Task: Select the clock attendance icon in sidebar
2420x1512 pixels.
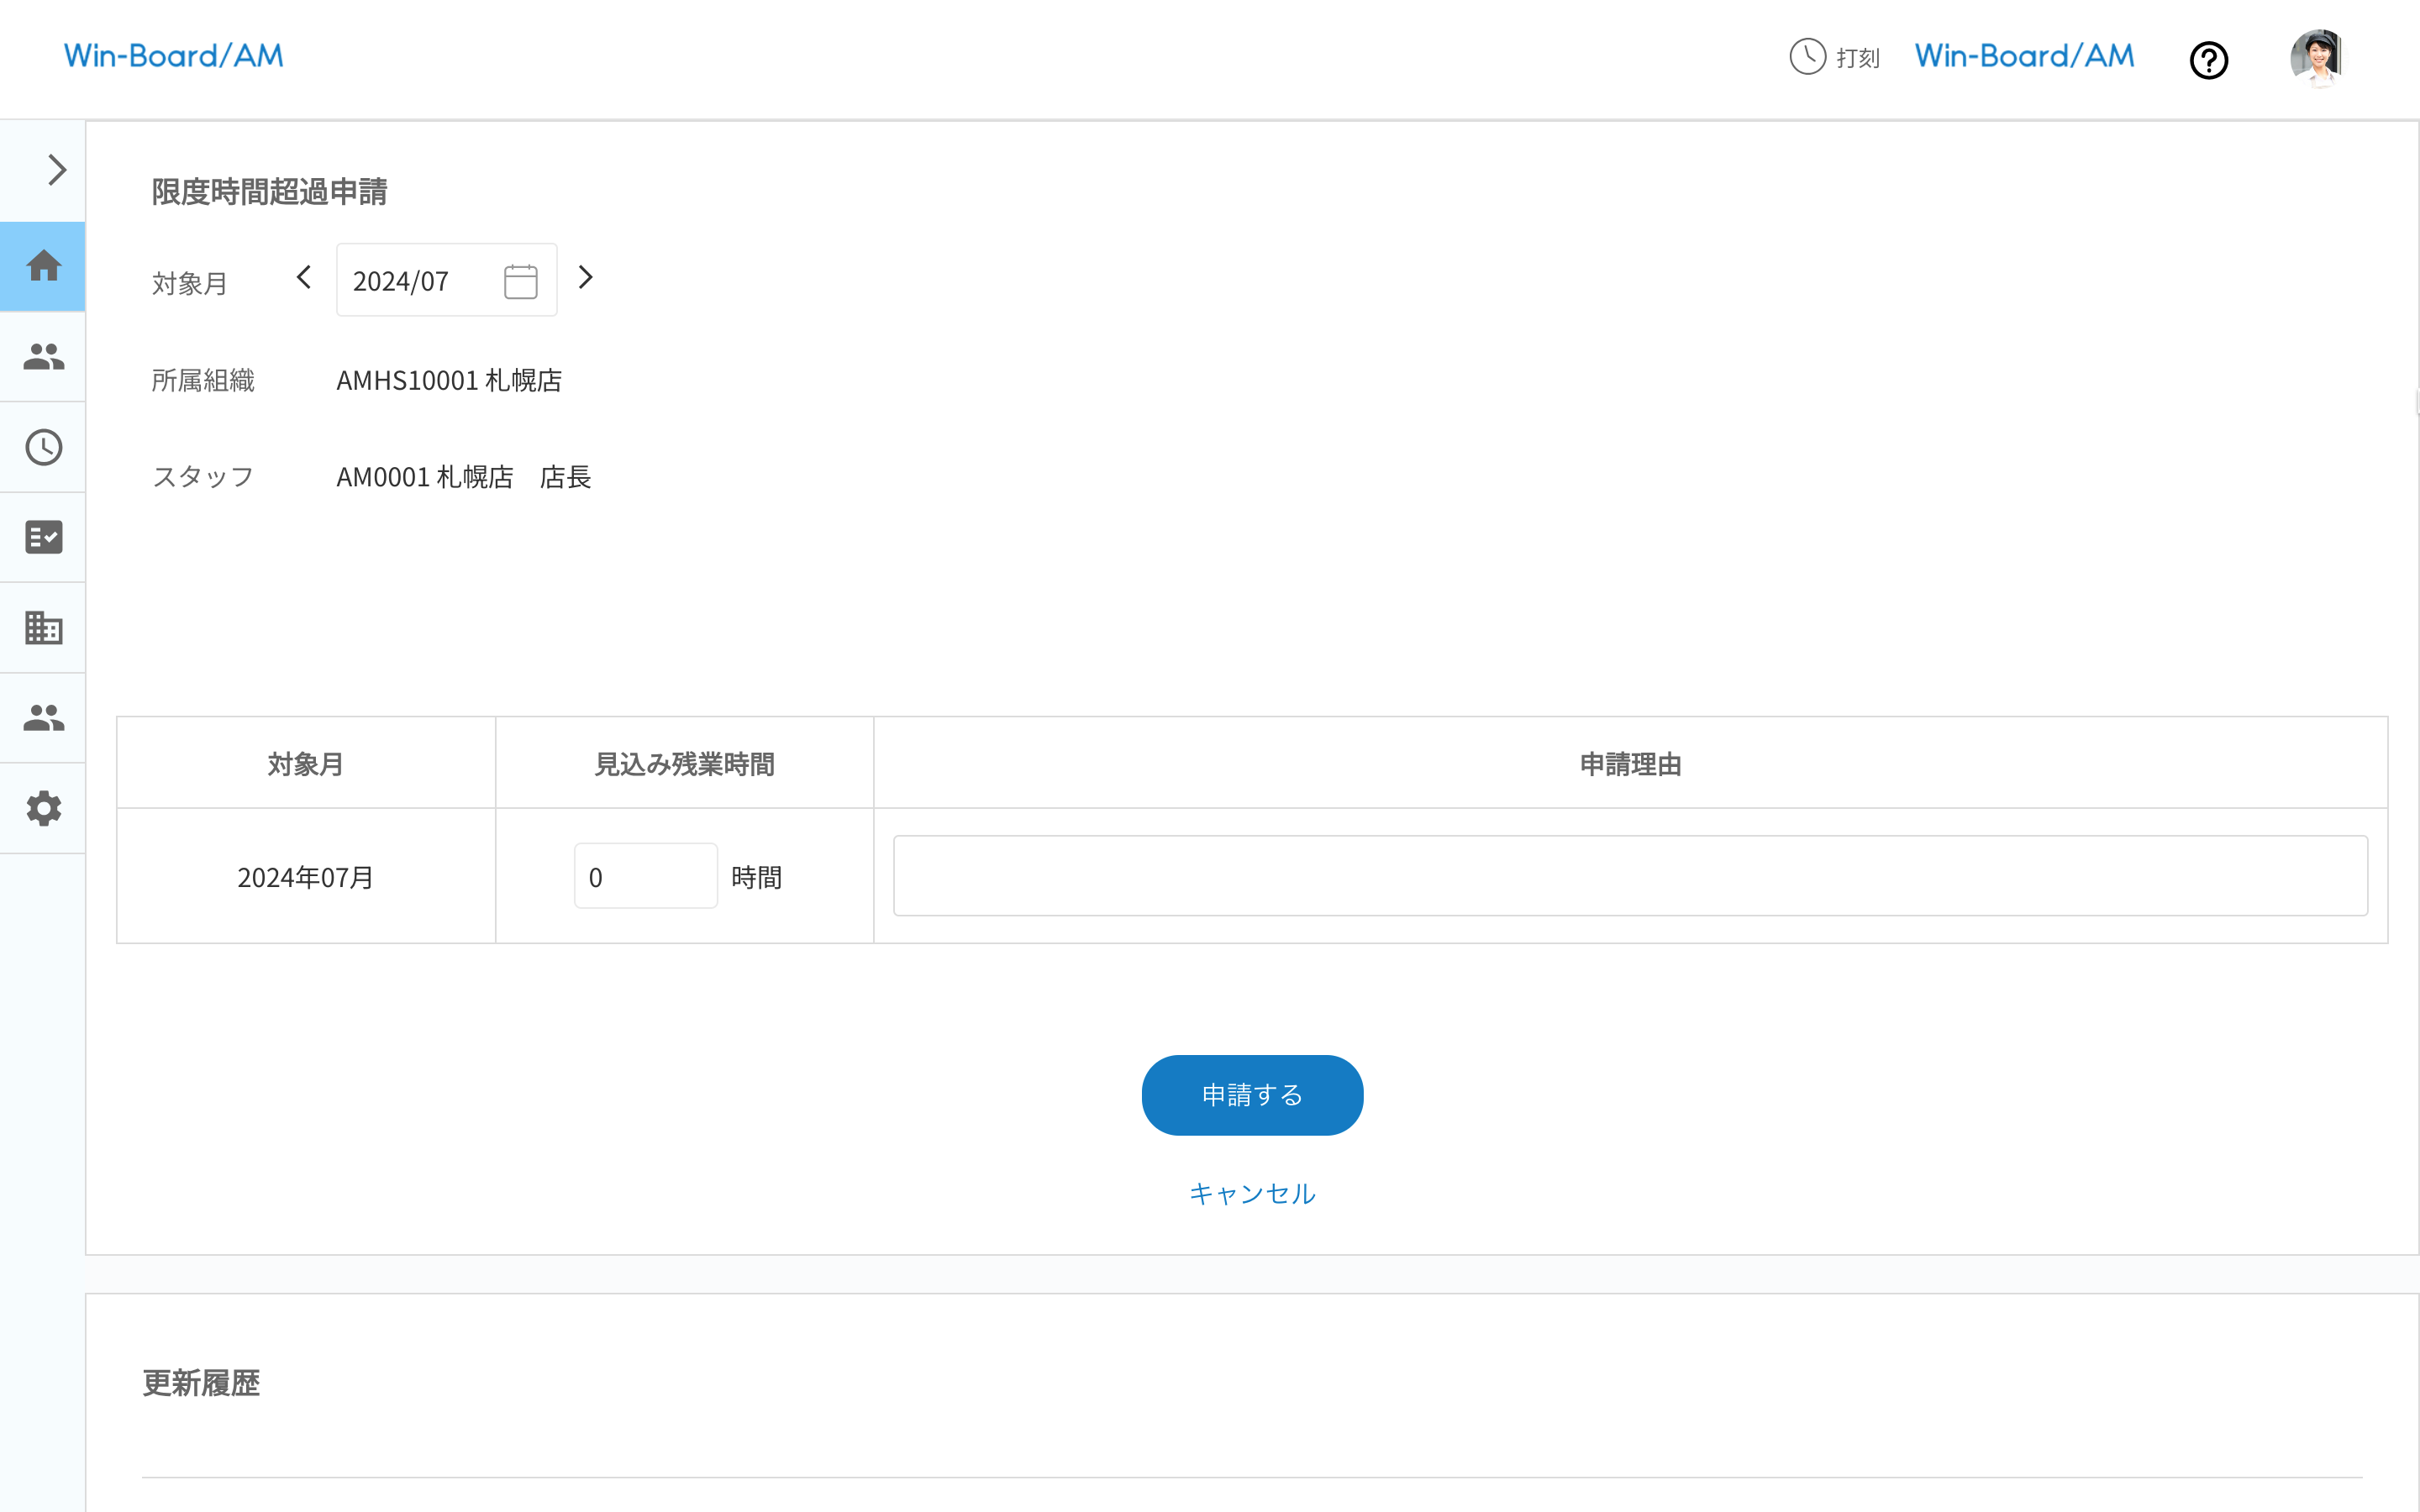Action: (x=43, y=447)
